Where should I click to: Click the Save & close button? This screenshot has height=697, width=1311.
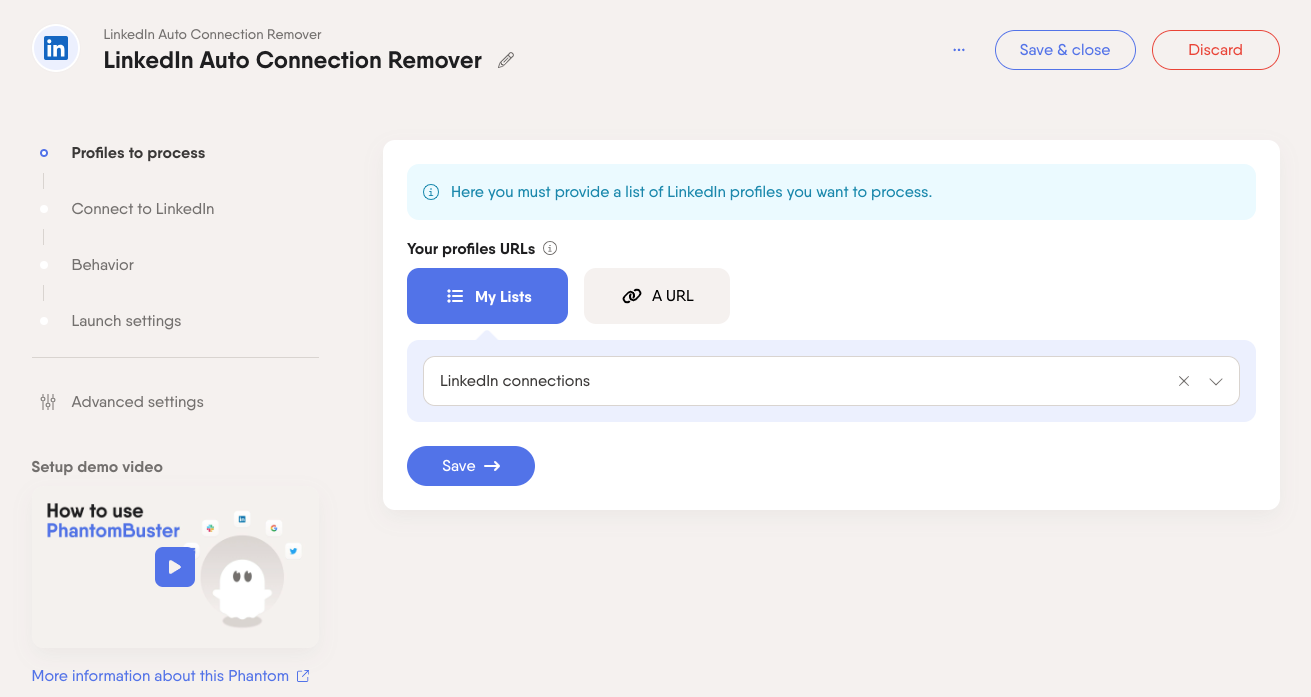tap(1065, 50)
